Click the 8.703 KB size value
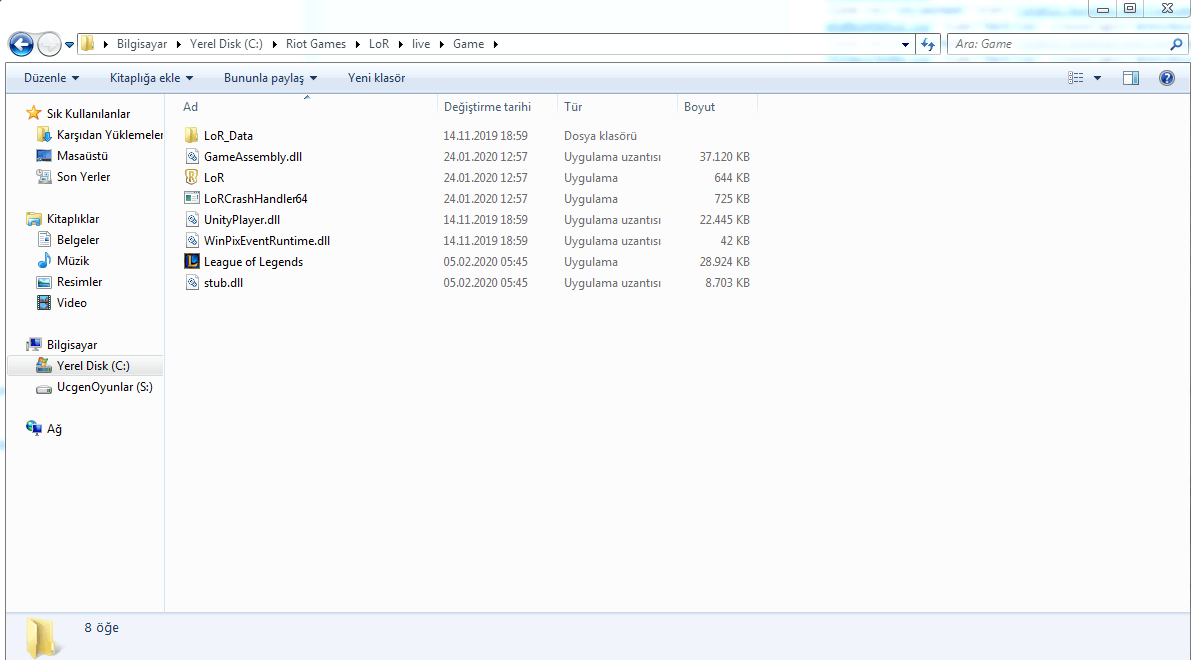1191x660 pixels. point(727,283)
